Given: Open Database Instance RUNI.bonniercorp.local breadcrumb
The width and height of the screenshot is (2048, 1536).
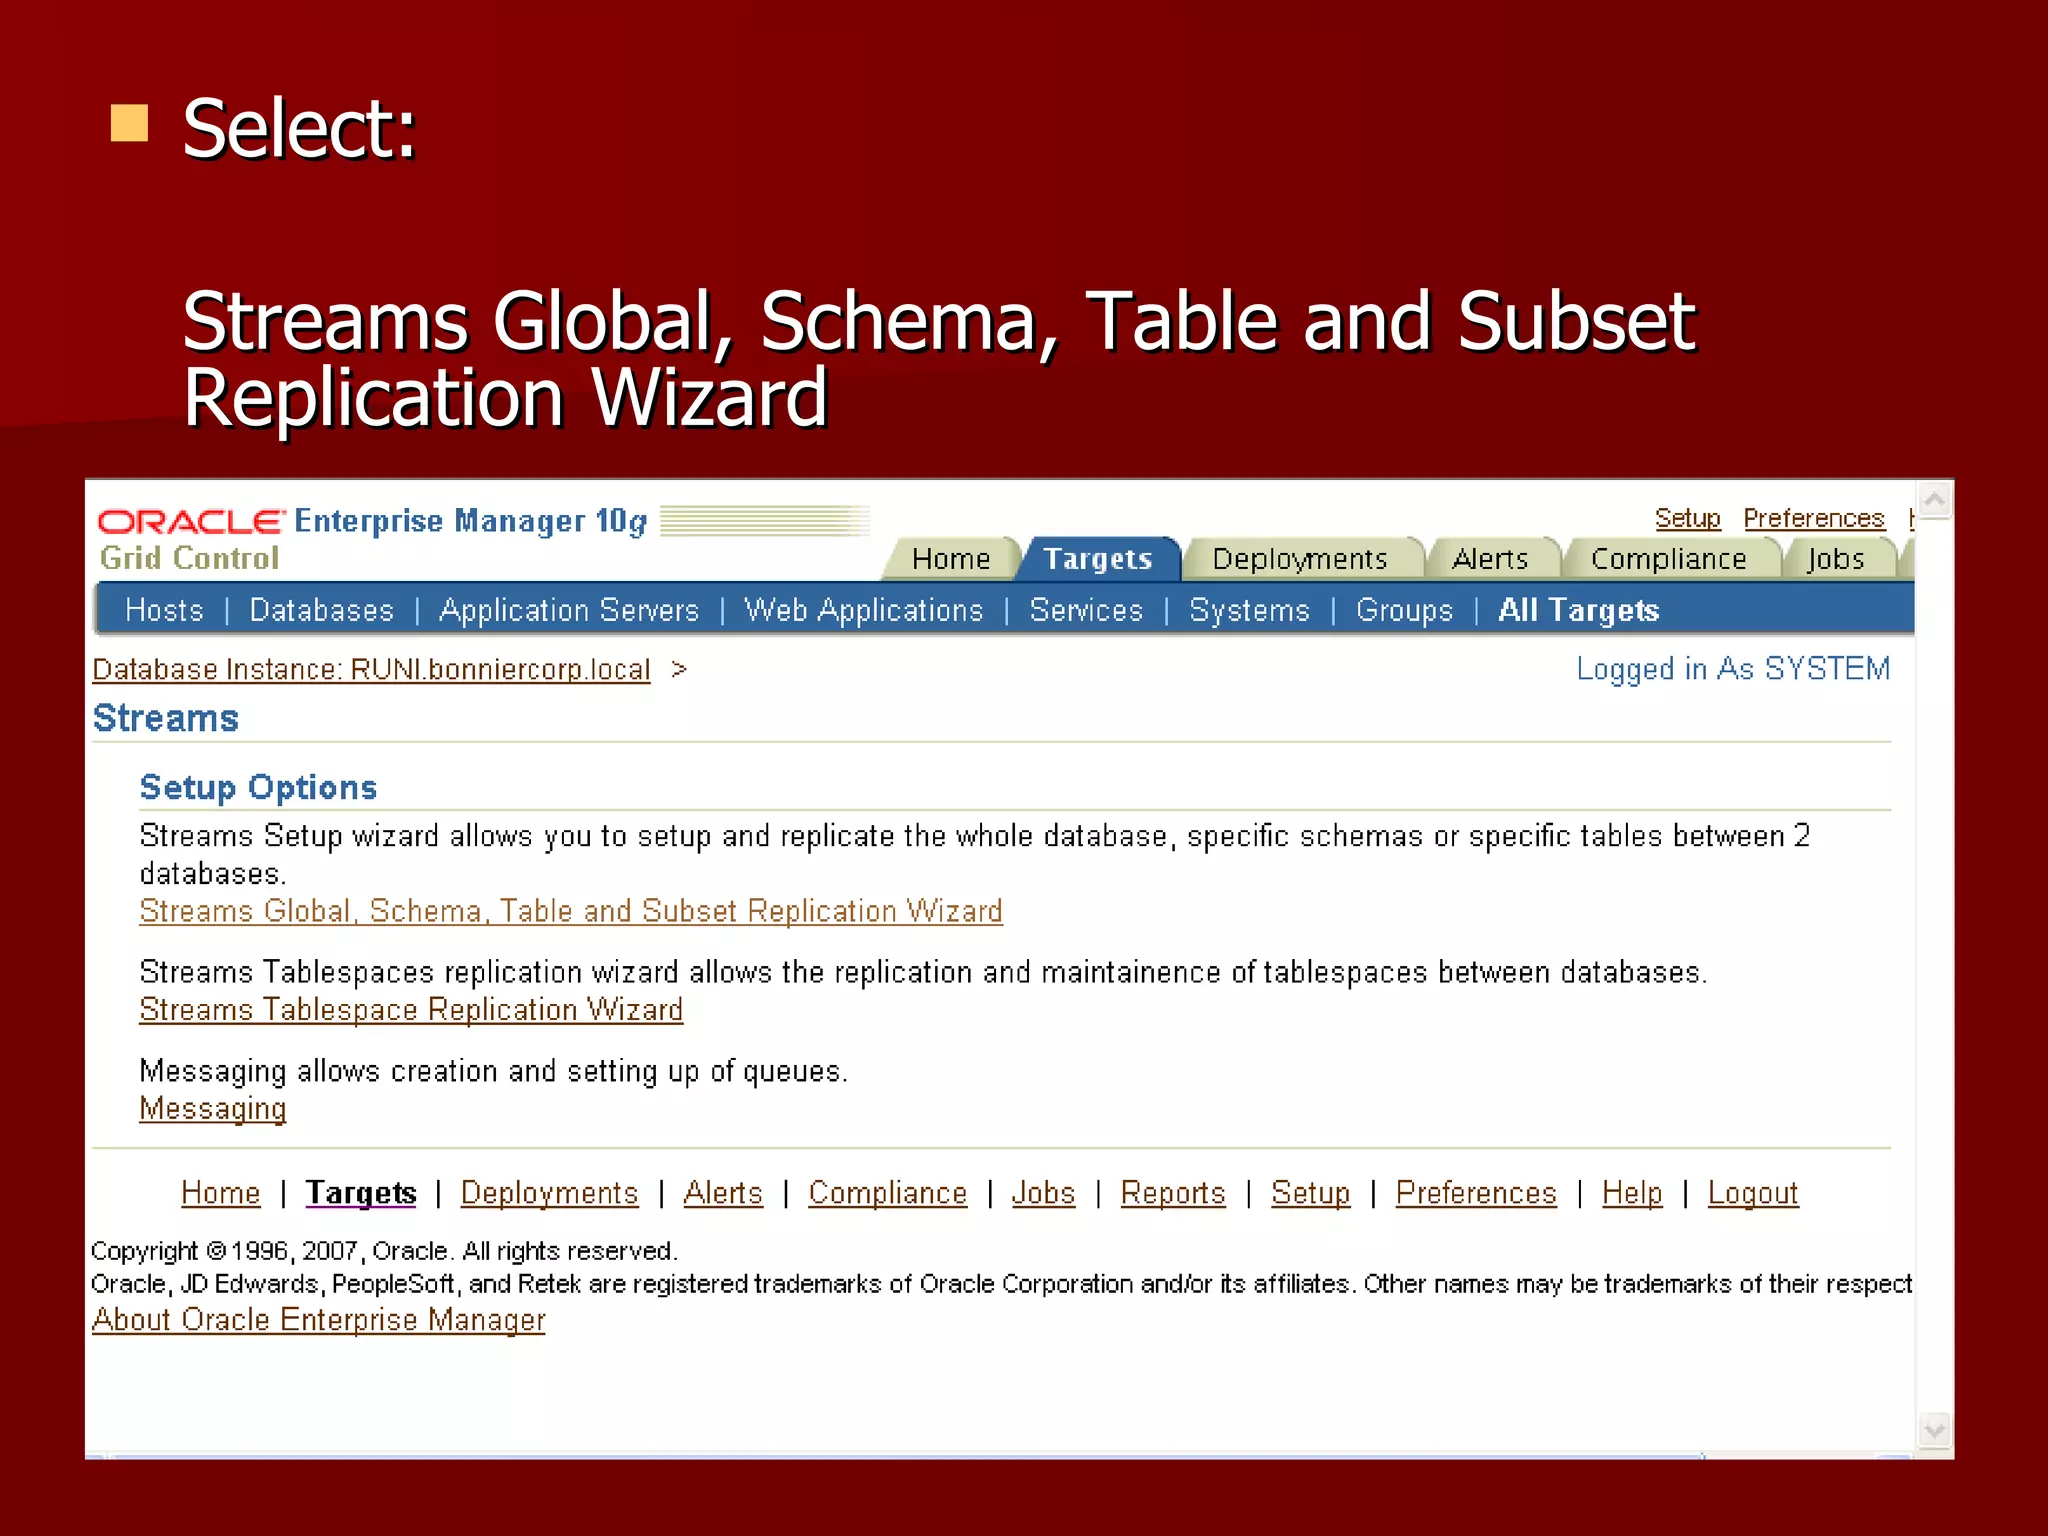Looking at the screenshot, I should pyautogui.click(x=371, y=669).
